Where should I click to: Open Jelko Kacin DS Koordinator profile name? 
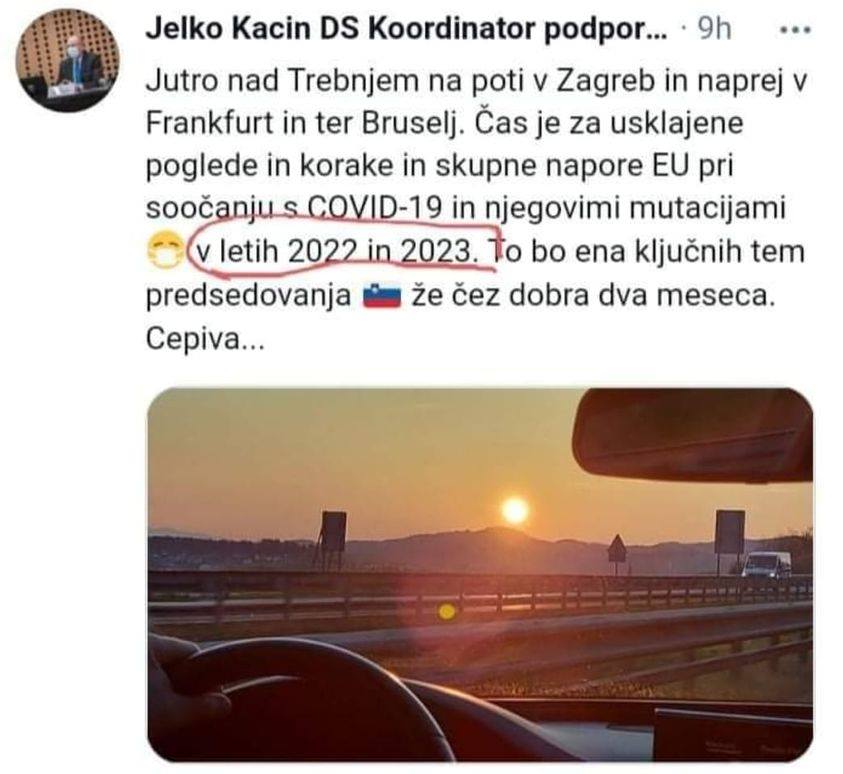point(406,29)
